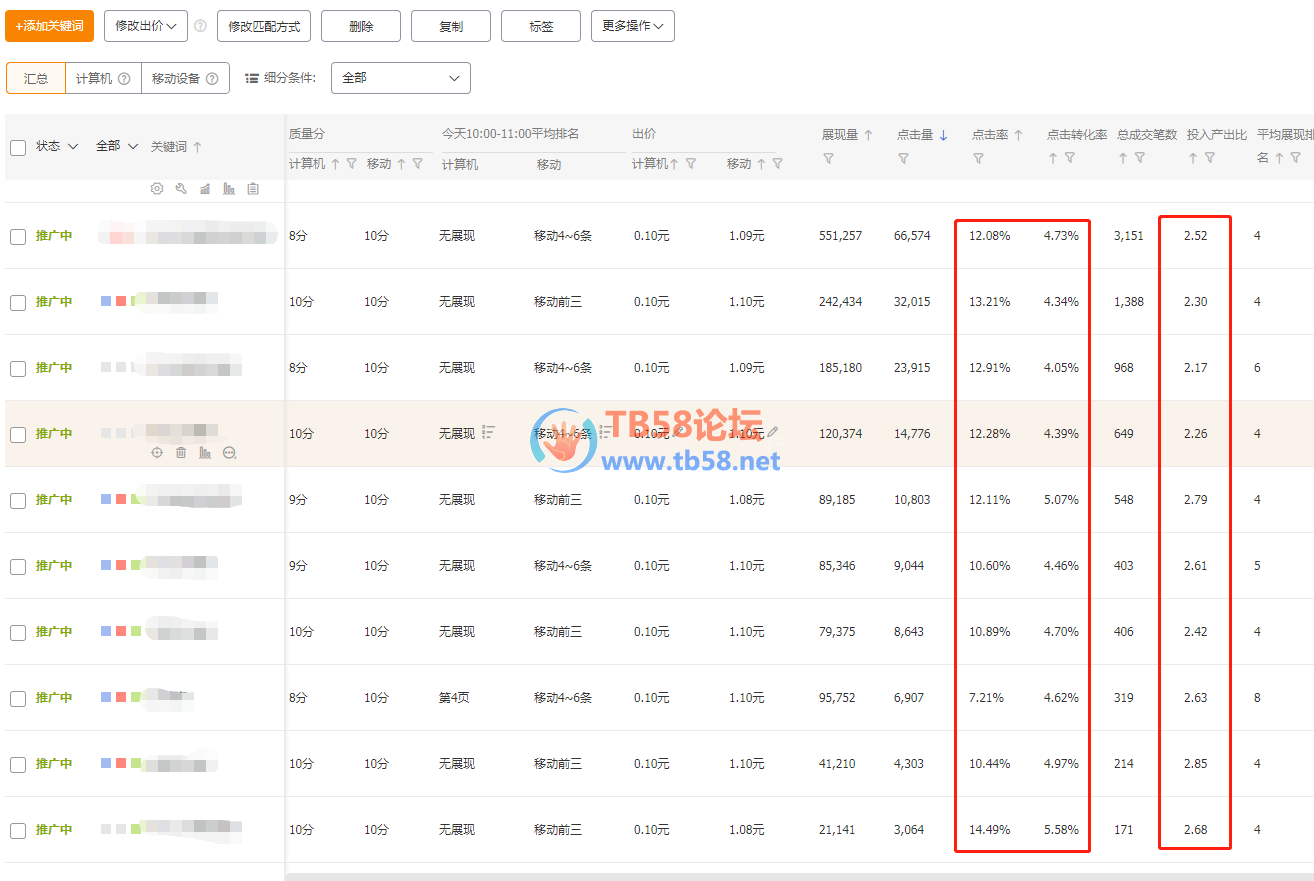Click the 14.49% click-rate value
The image size is (1314, 881).
click(989, 830)
